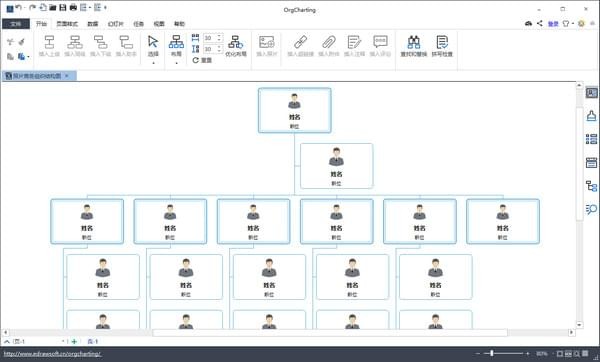Click Insert Superior (插入上级) icon
The height and width of the screenshot is (362, 600).
[49, 42]
